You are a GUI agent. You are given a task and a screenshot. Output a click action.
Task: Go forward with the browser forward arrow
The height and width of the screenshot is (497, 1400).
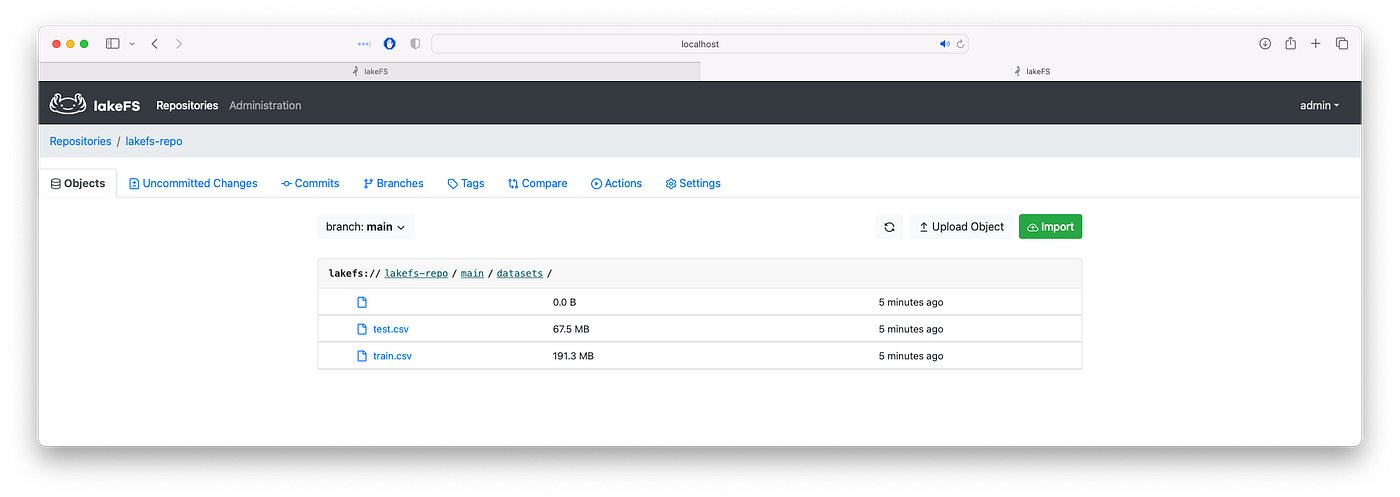(x=179, y=44)
